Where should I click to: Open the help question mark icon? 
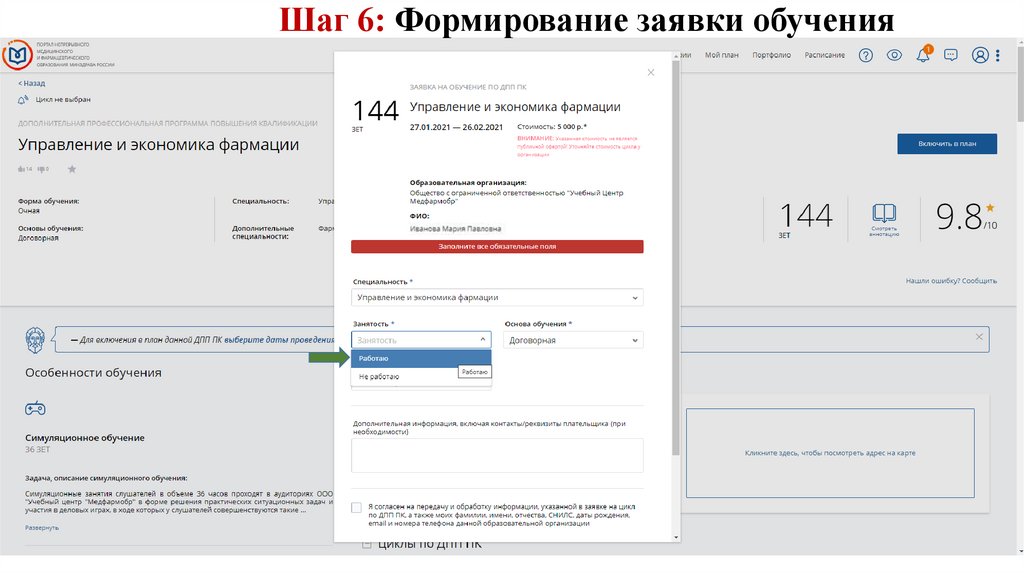pyautogui.click(x=865, y=56)
